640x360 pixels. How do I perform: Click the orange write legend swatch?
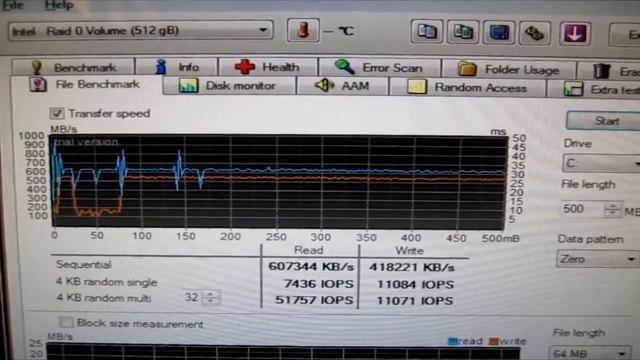point(493,341)
